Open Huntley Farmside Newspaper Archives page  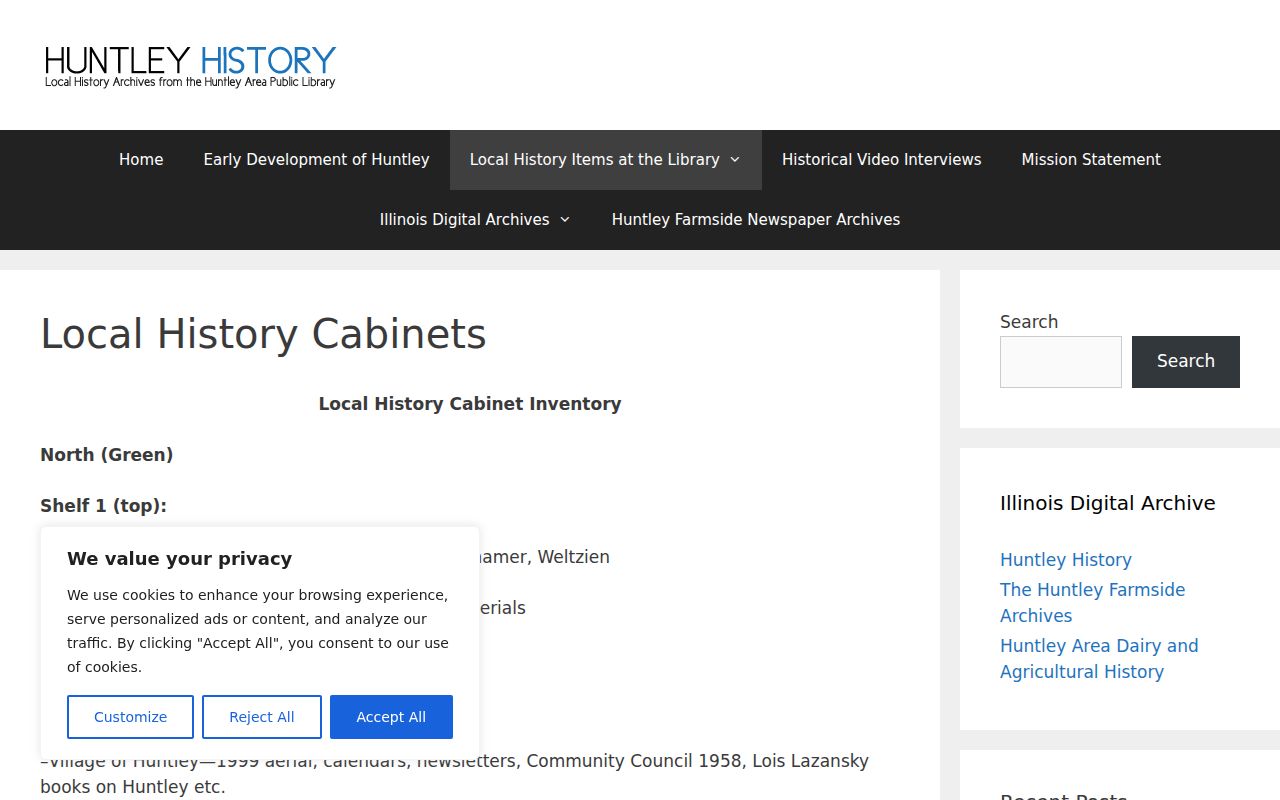pos(756,220)
